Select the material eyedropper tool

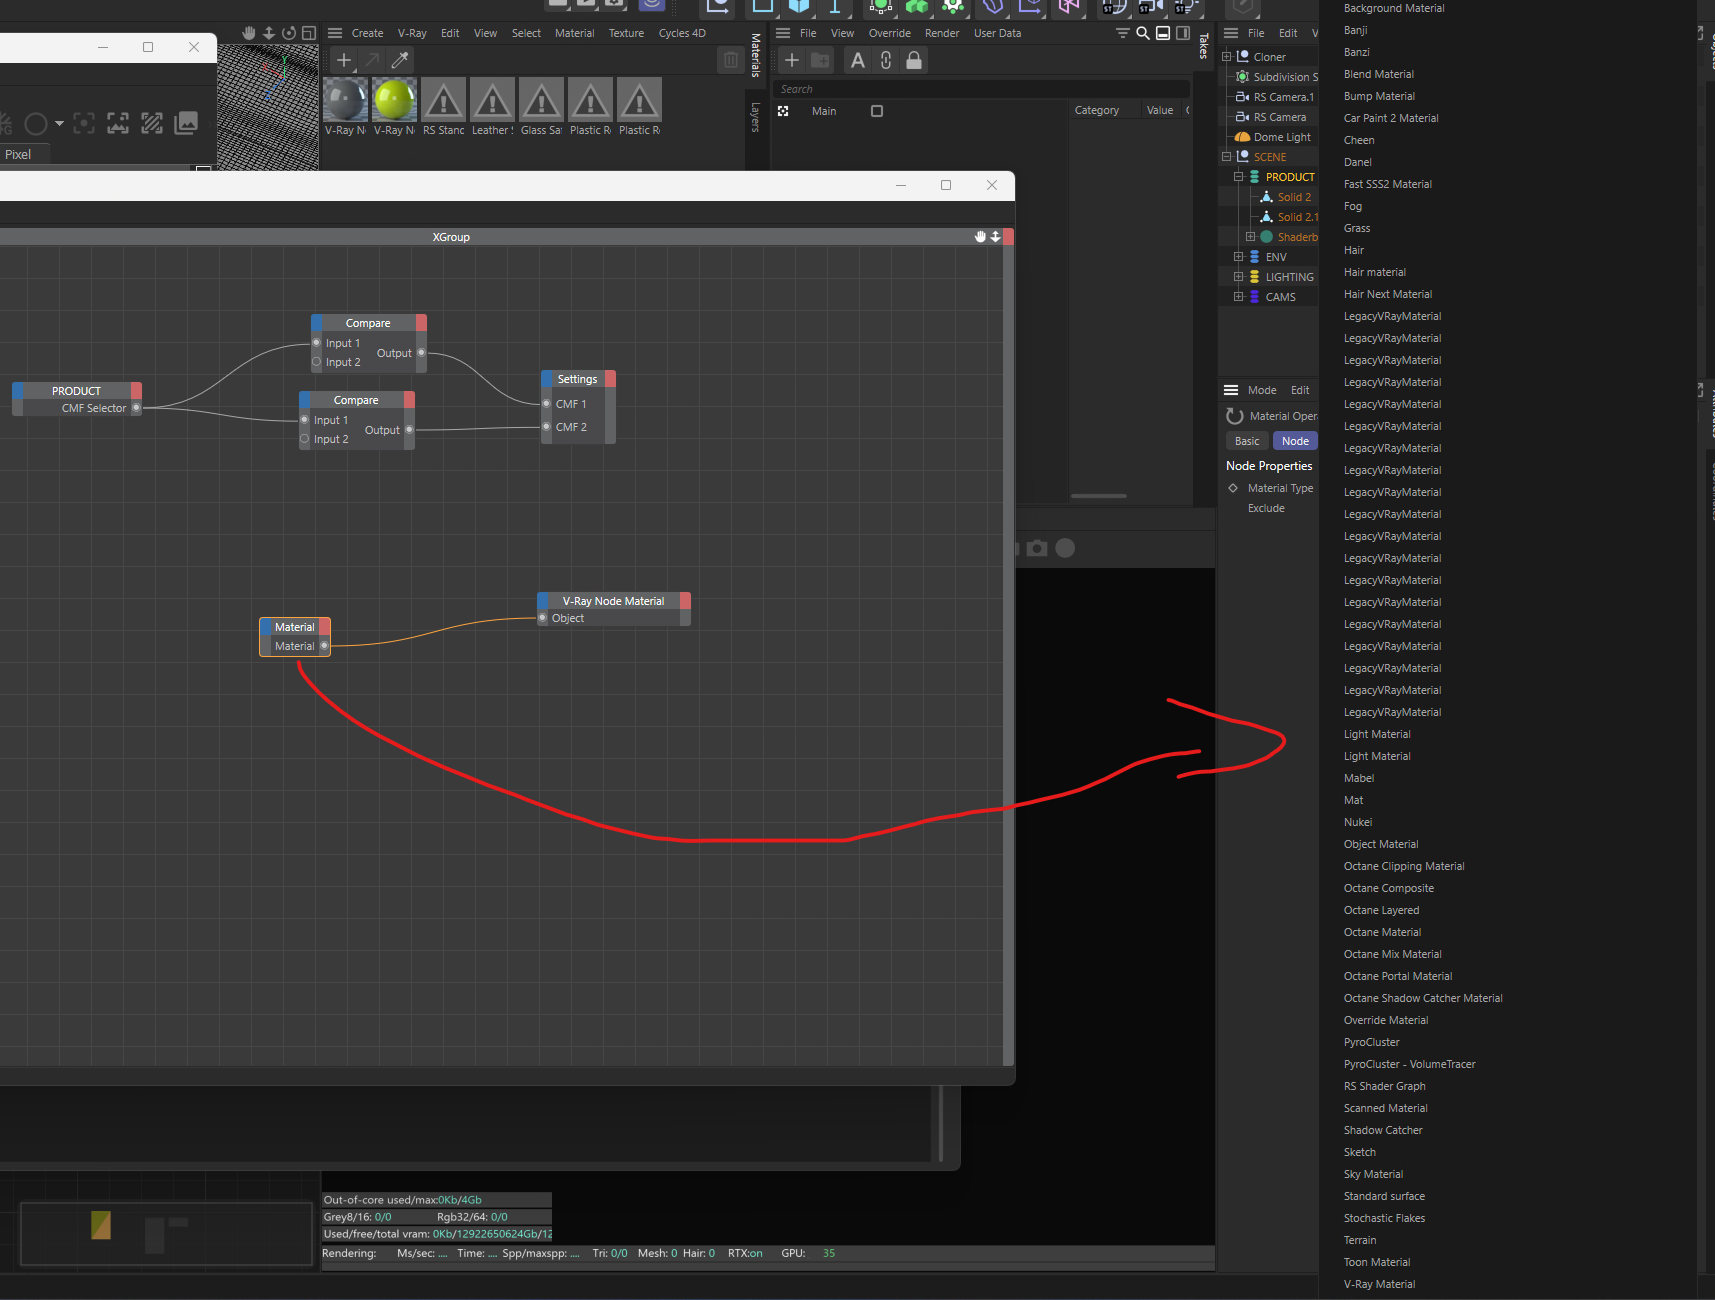[x=400, y=60]
